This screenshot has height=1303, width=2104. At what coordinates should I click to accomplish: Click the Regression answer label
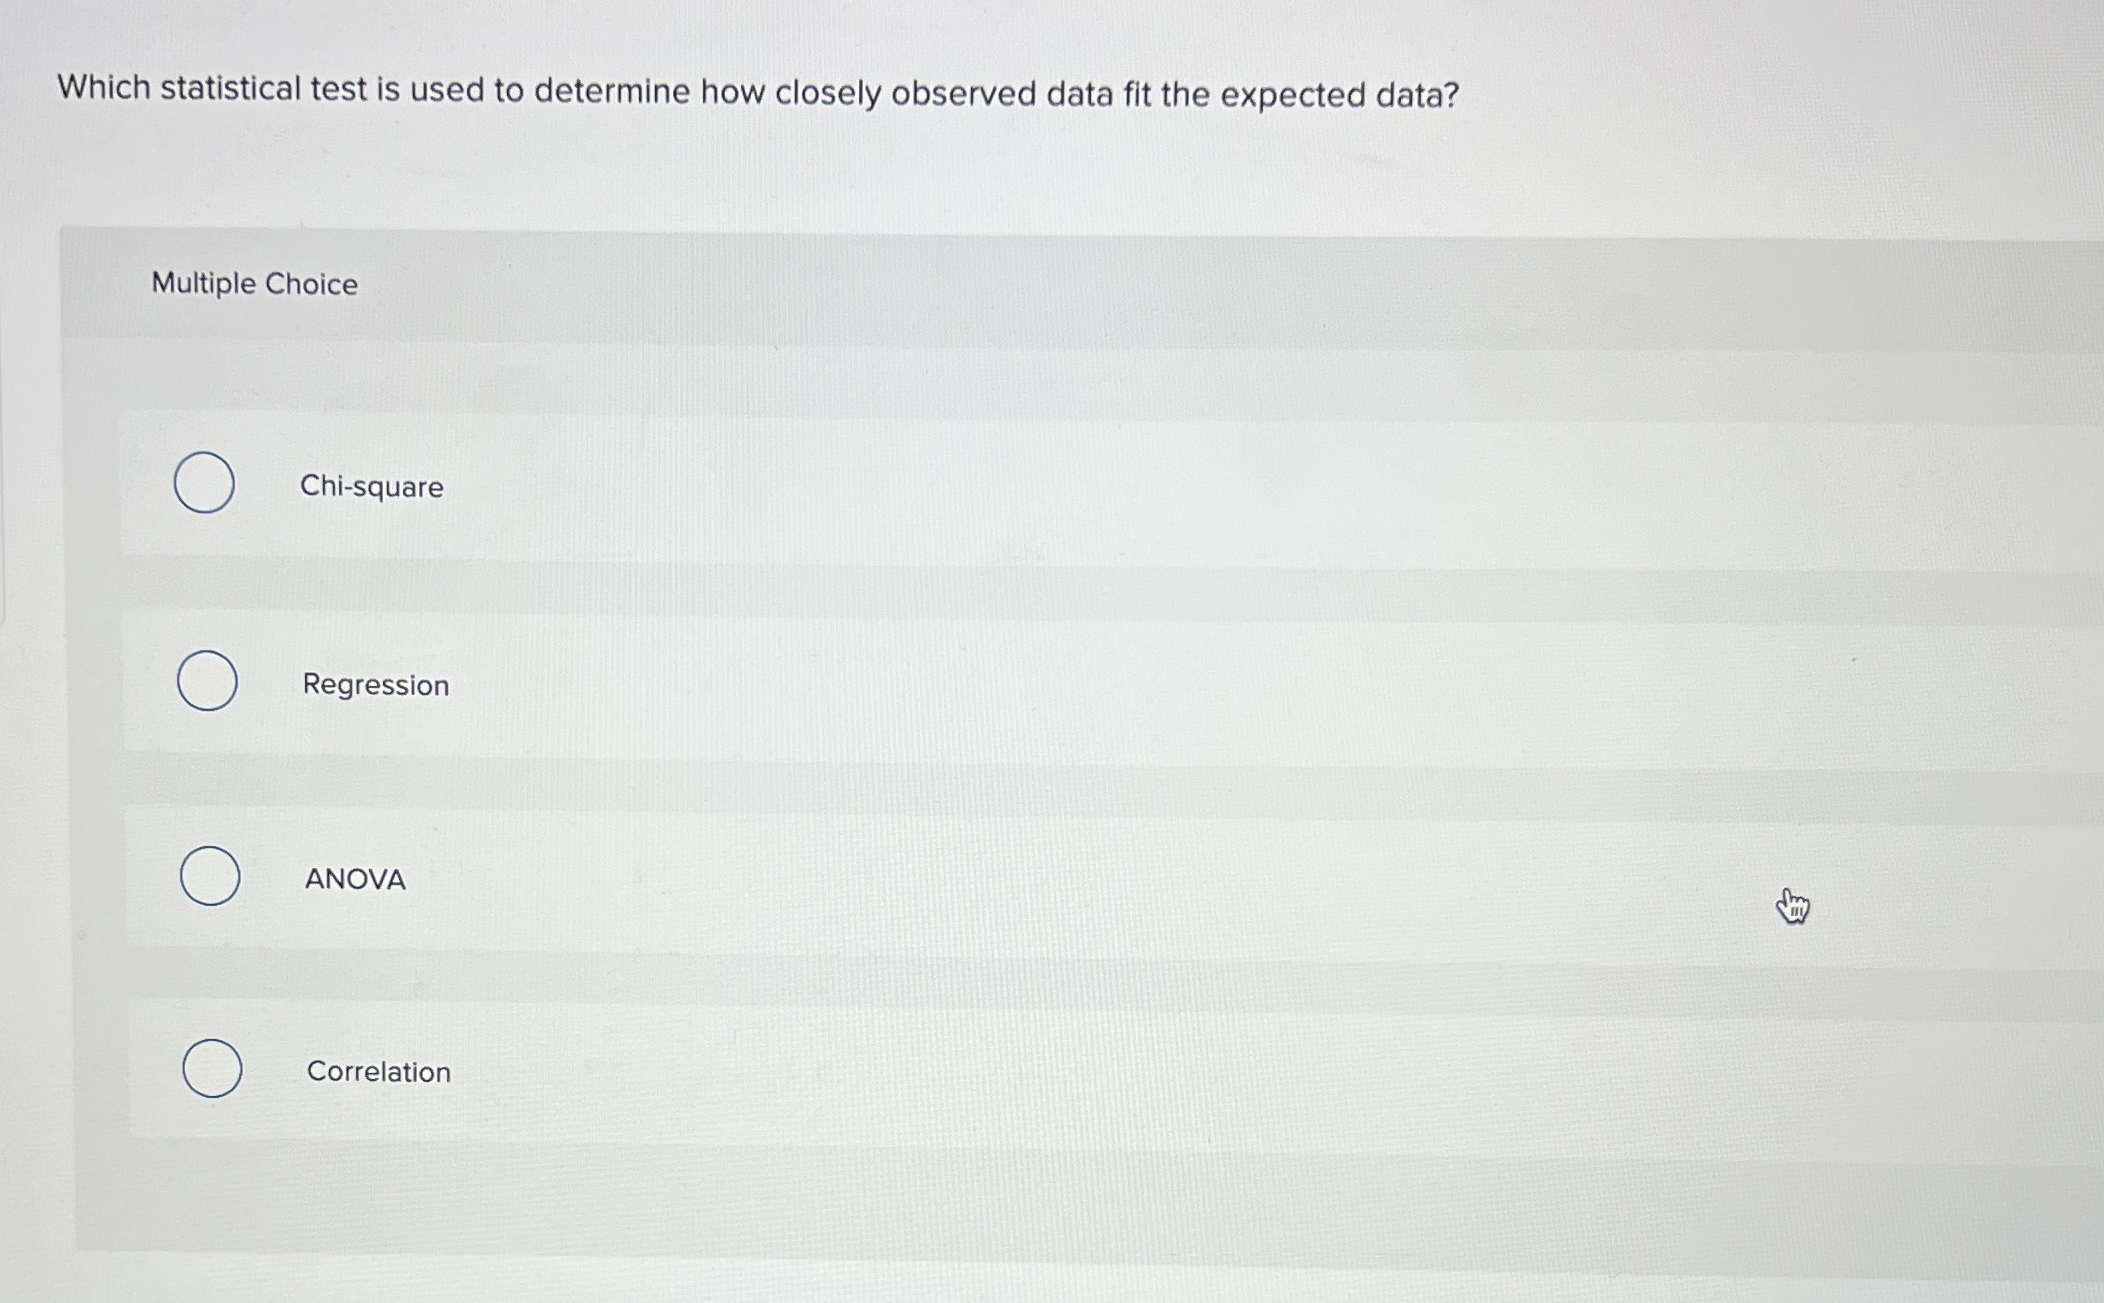pos(376,685)
